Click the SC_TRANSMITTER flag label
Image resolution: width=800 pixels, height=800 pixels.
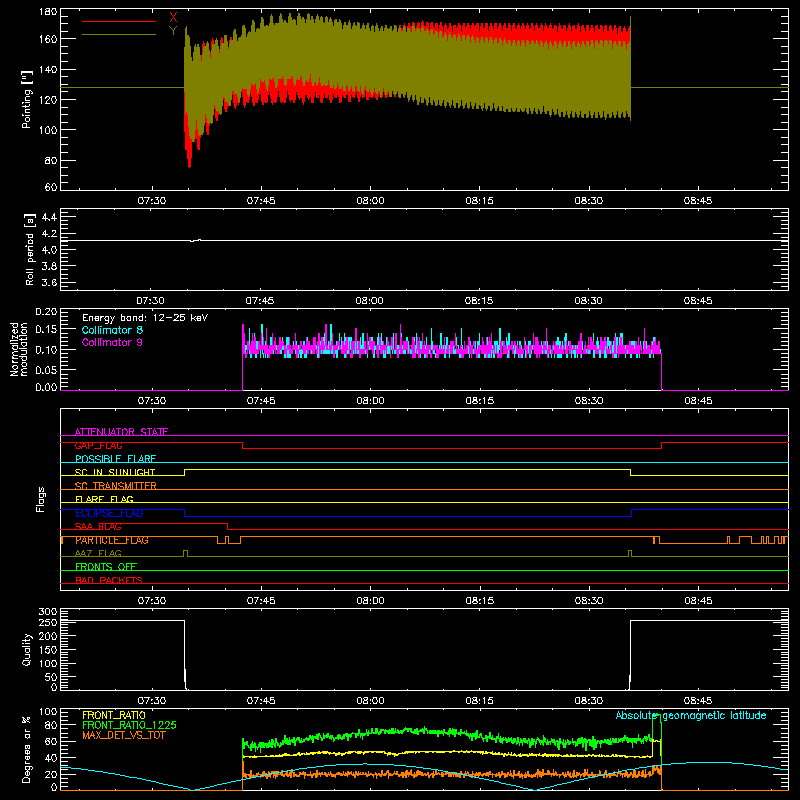[116, 486]
